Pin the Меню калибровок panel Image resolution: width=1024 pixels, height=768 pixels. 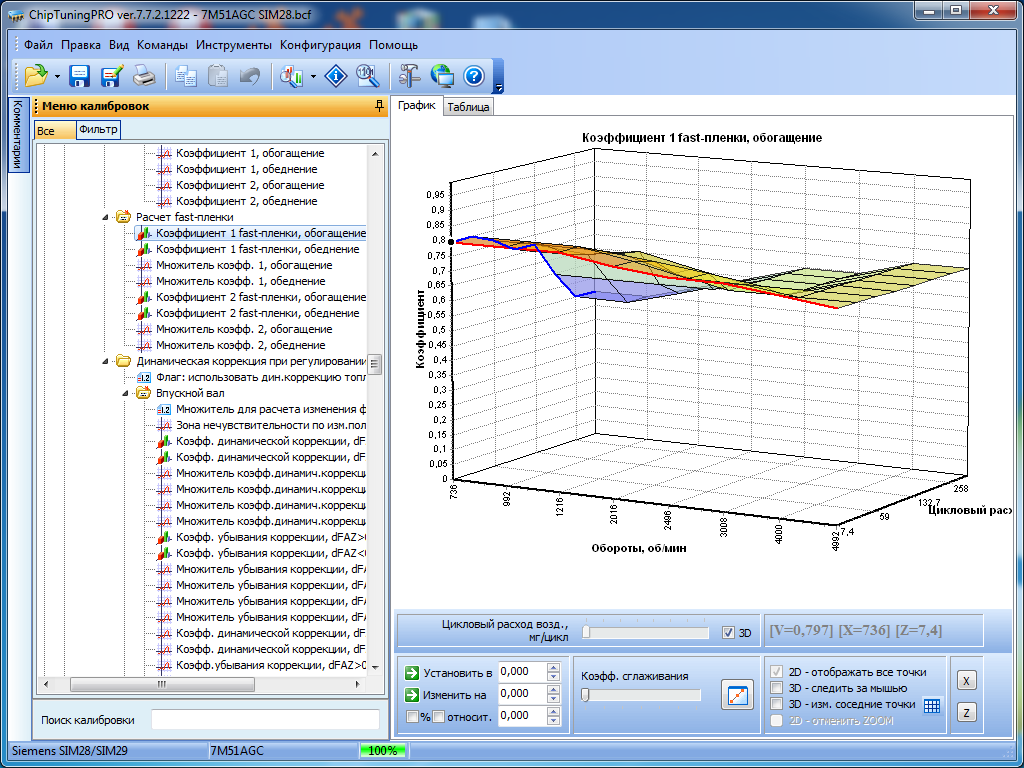(379, 106)
